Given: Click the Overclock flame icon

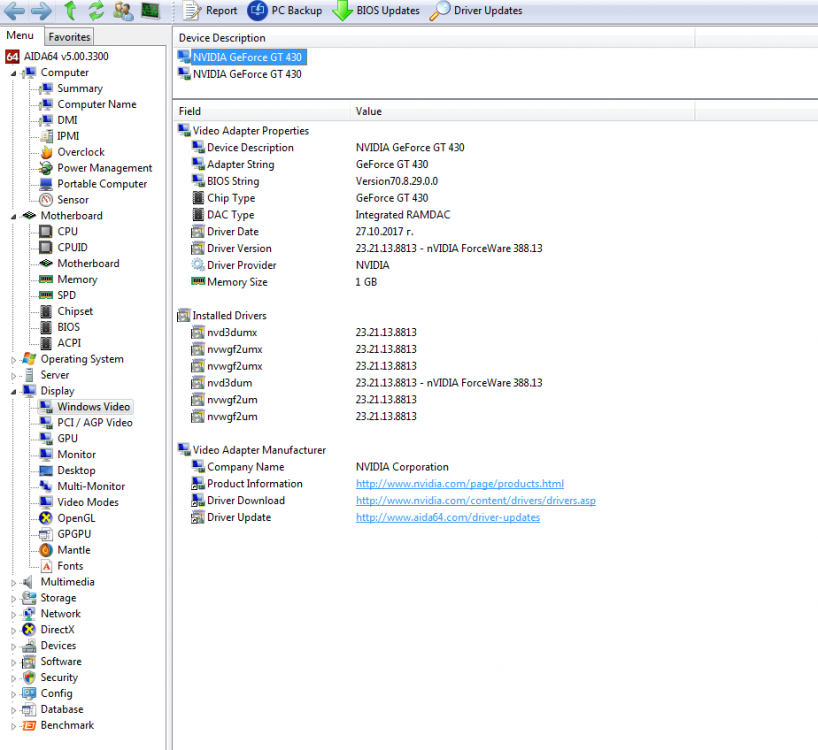Looking at the screenshot, I should click(x=46, y=152).
